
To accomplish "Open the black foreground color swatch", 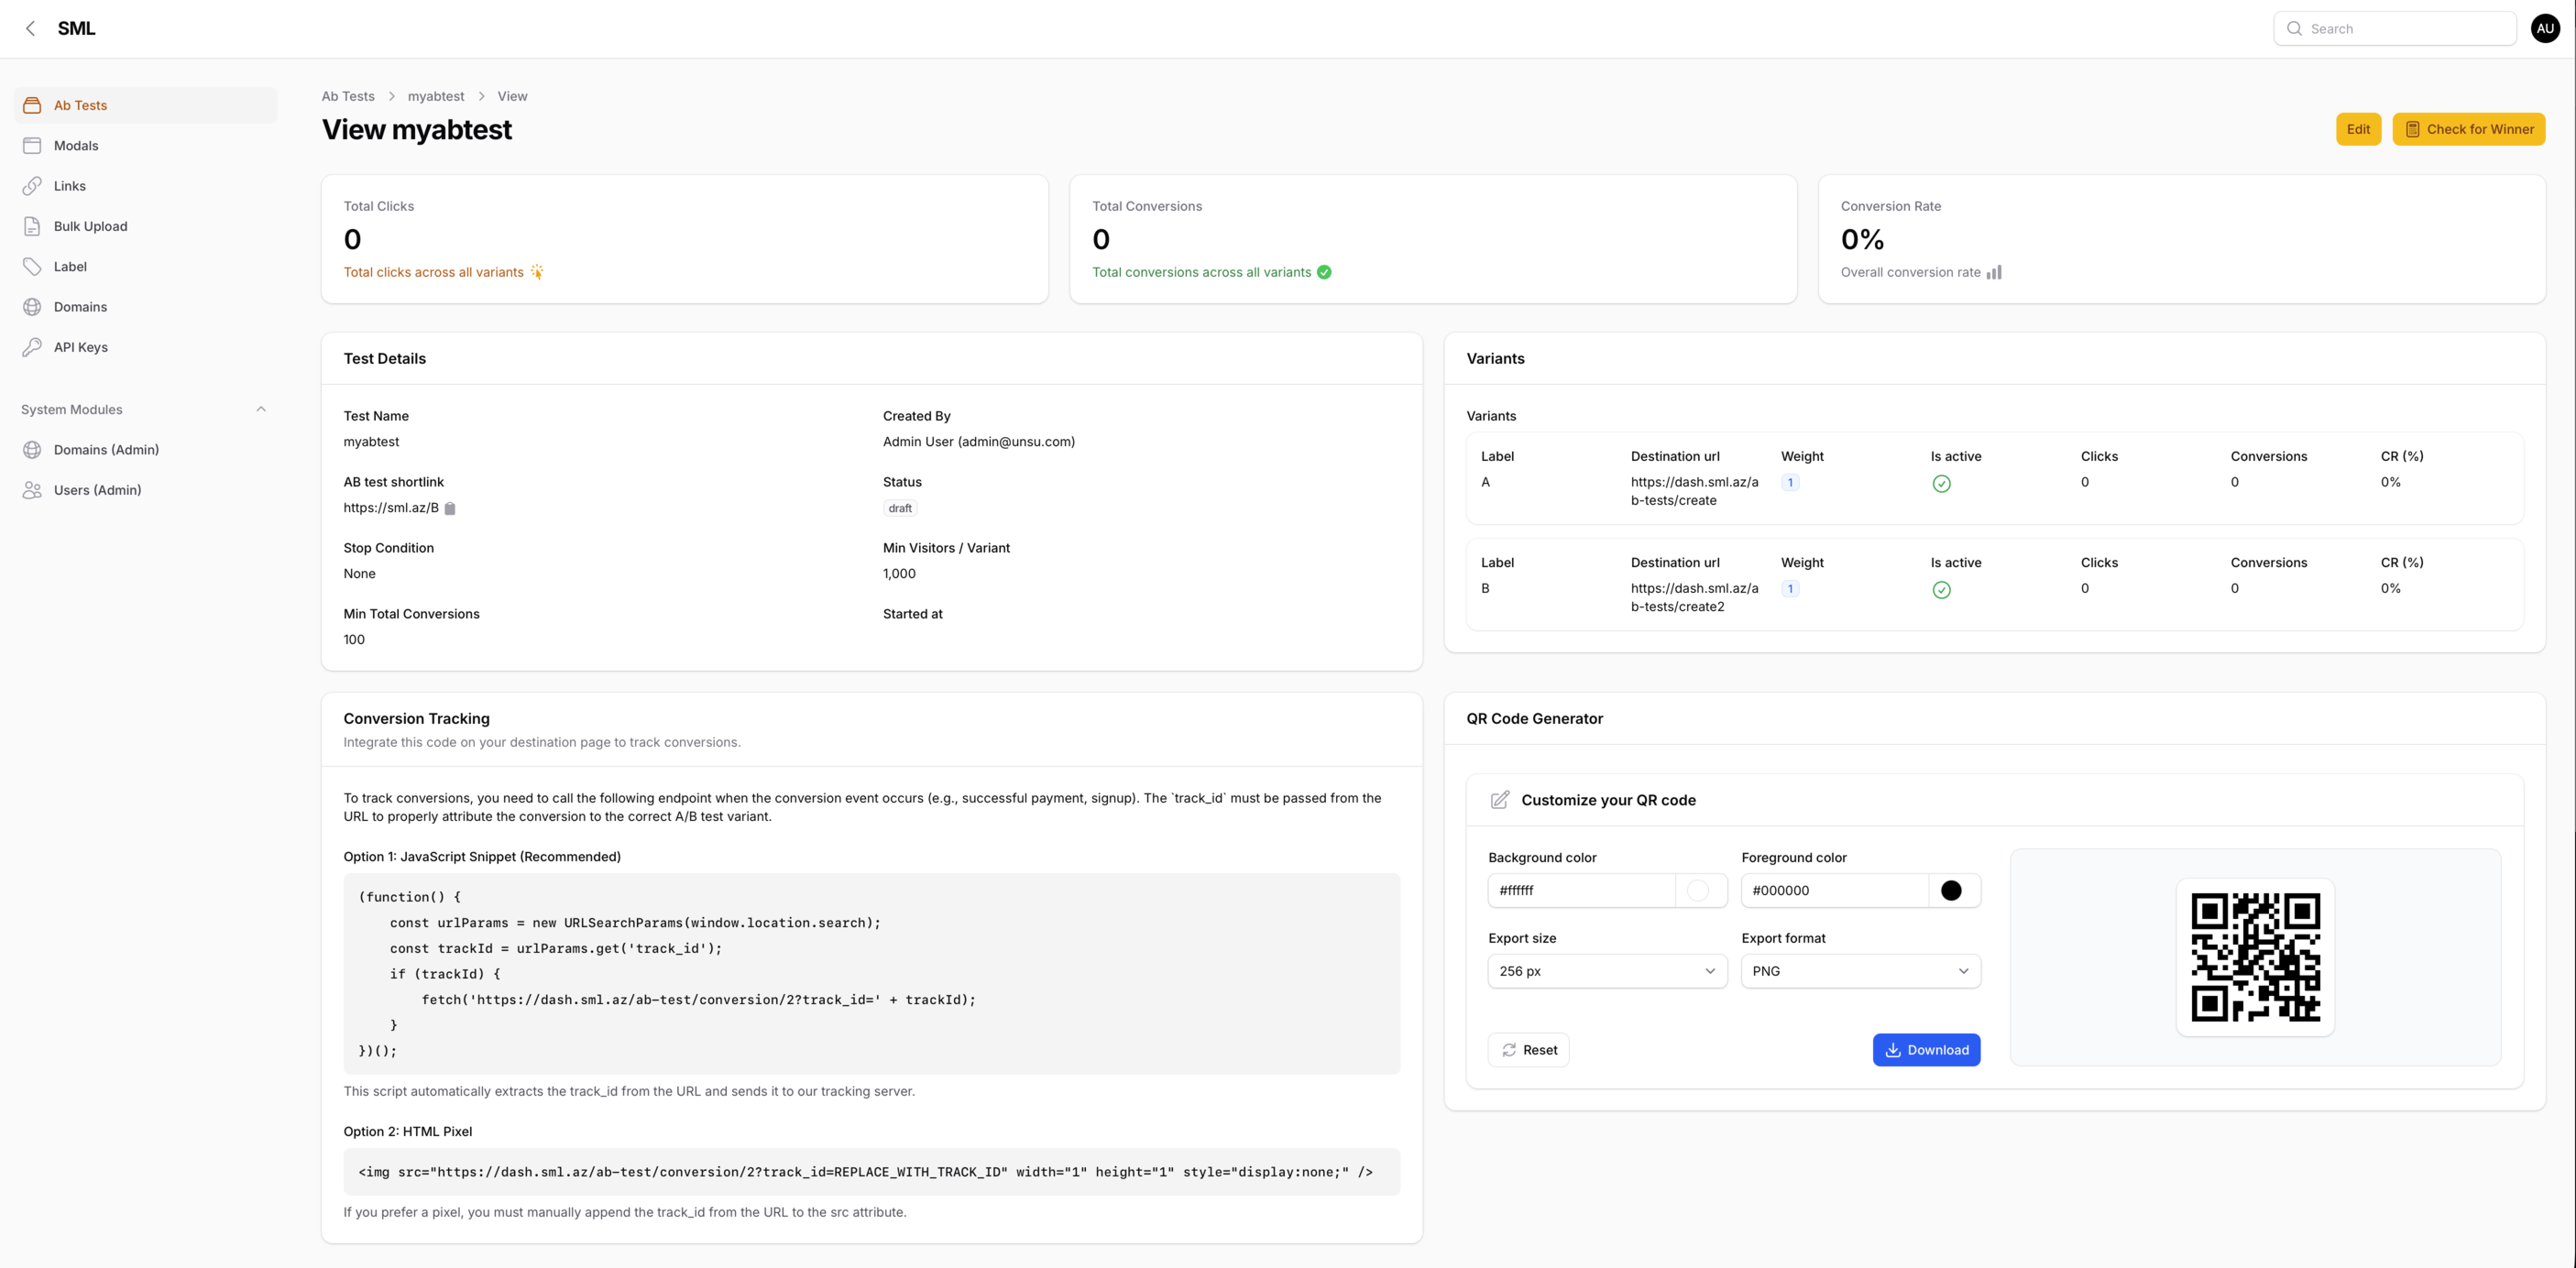I will click(1950, 890).
